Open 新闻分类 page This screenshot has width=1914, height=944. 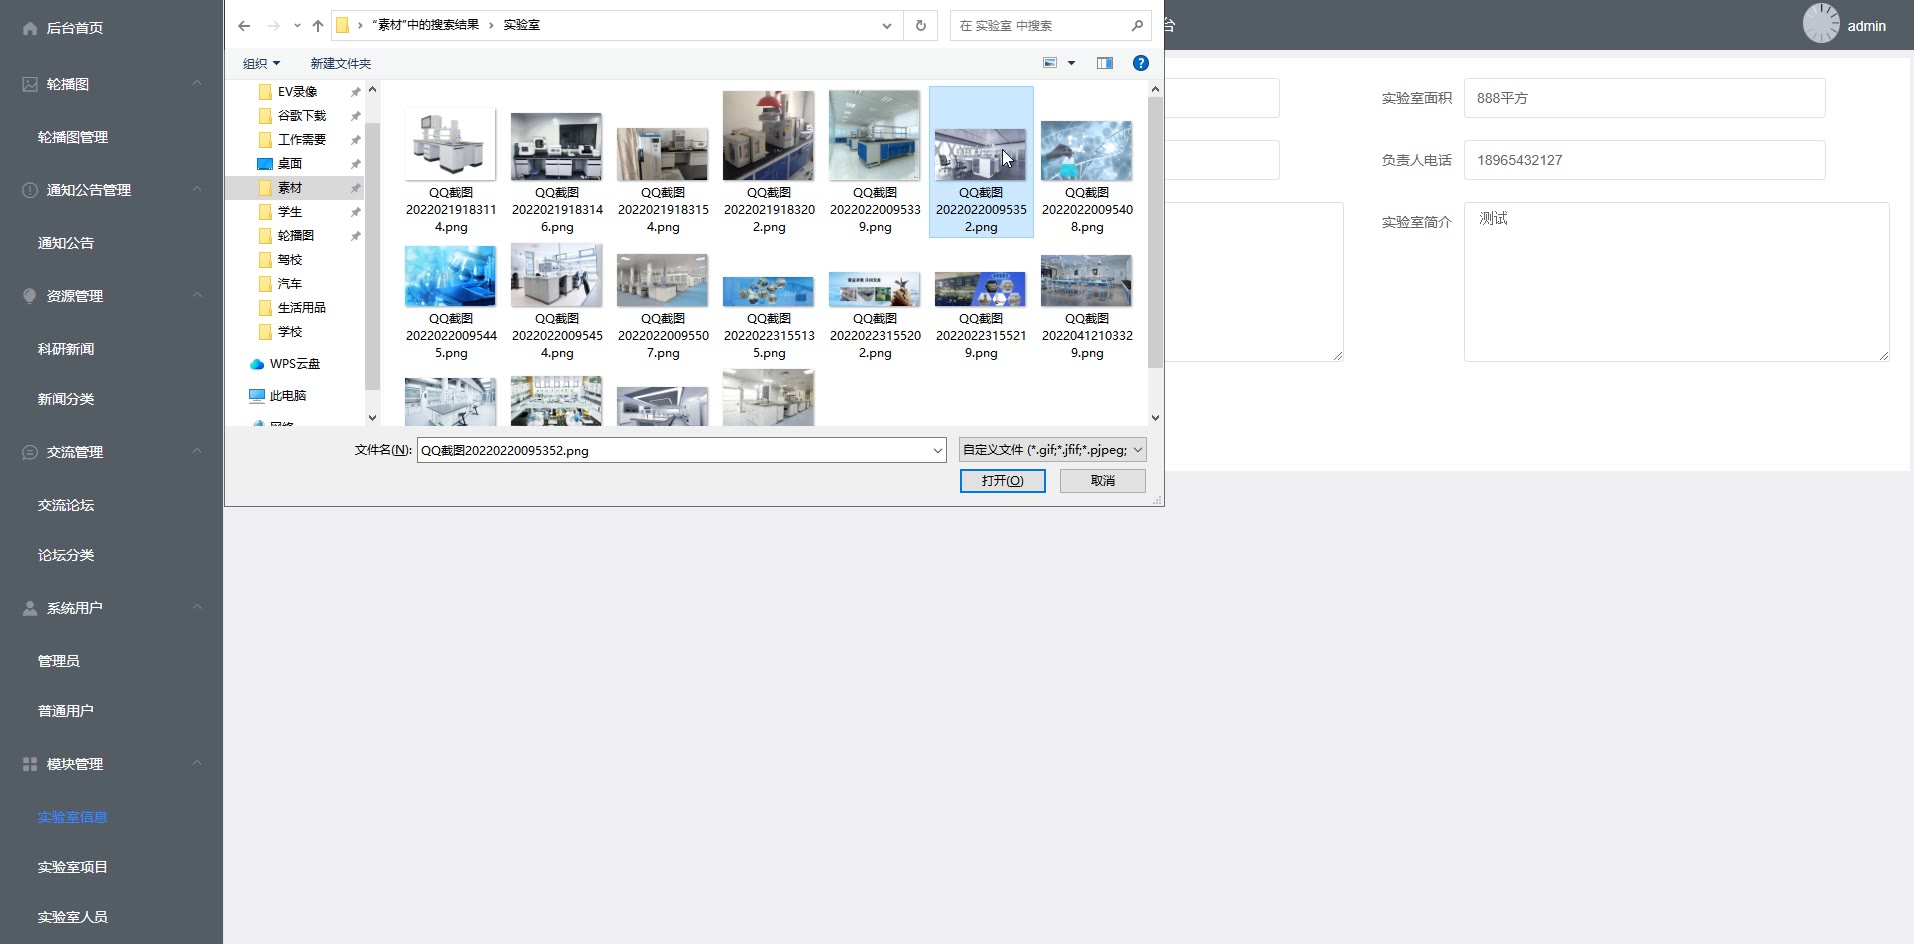[x=66, y=399]
